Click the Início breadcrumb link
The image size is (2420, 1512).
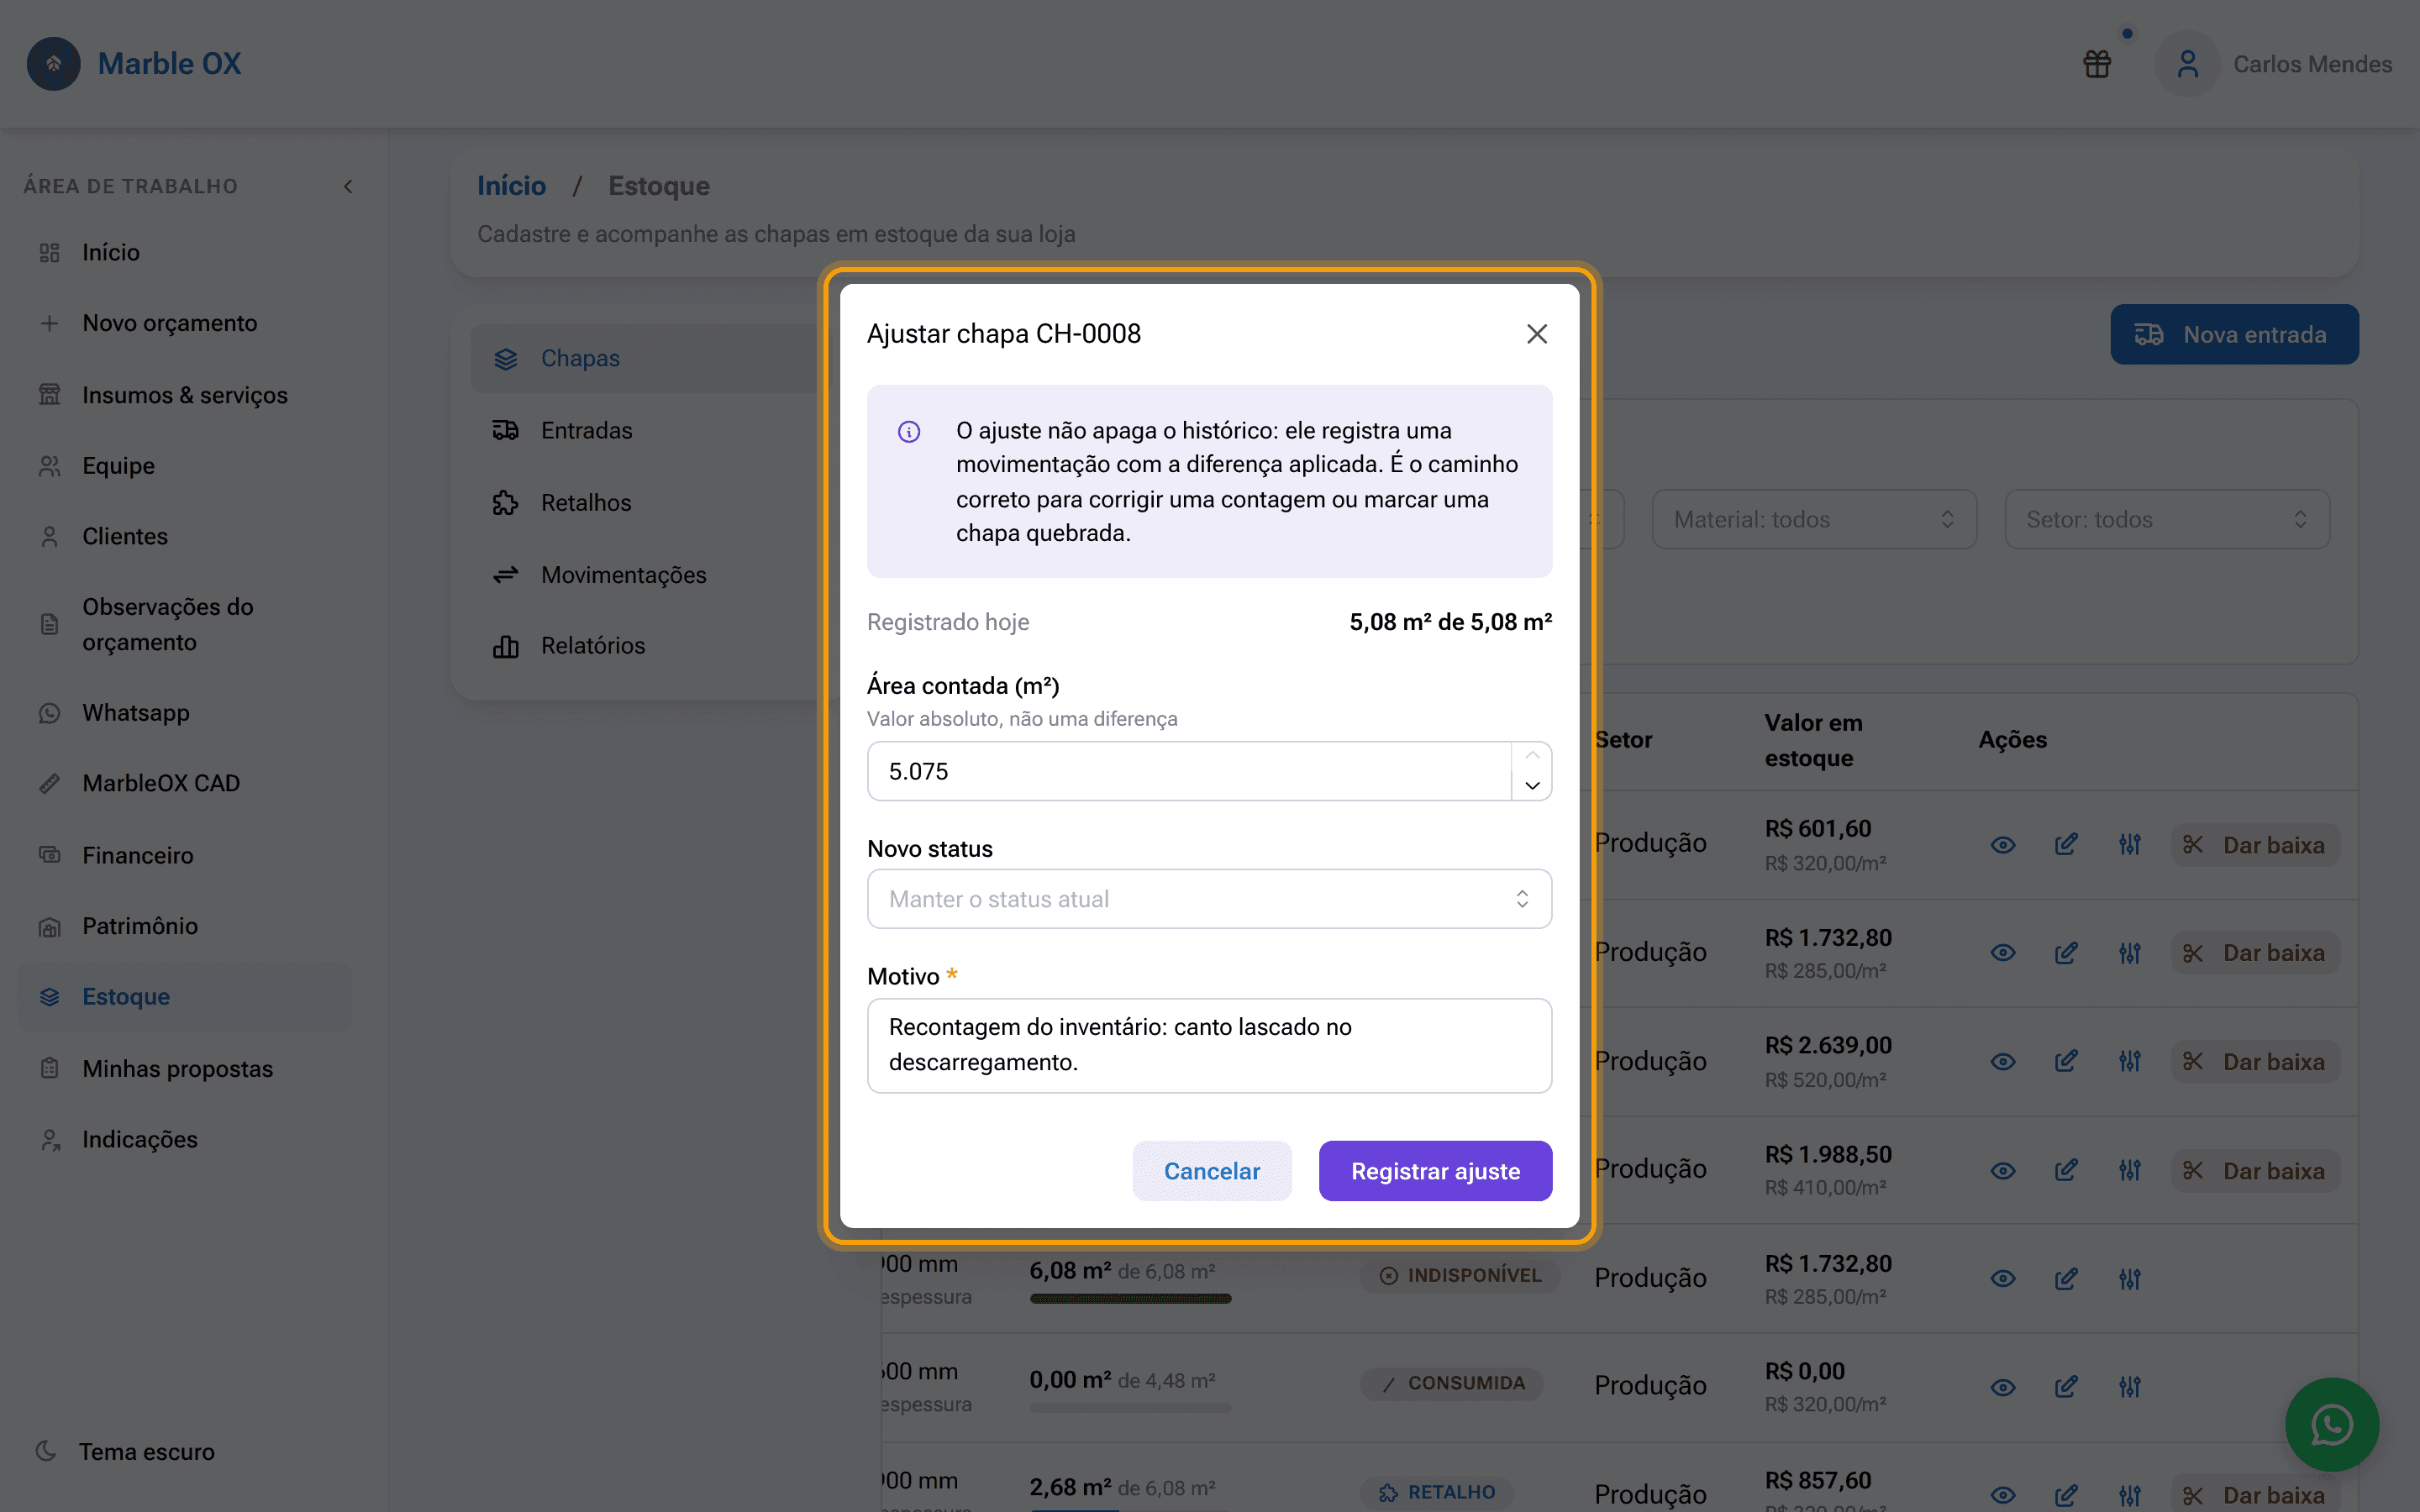[x=511, y=186]
